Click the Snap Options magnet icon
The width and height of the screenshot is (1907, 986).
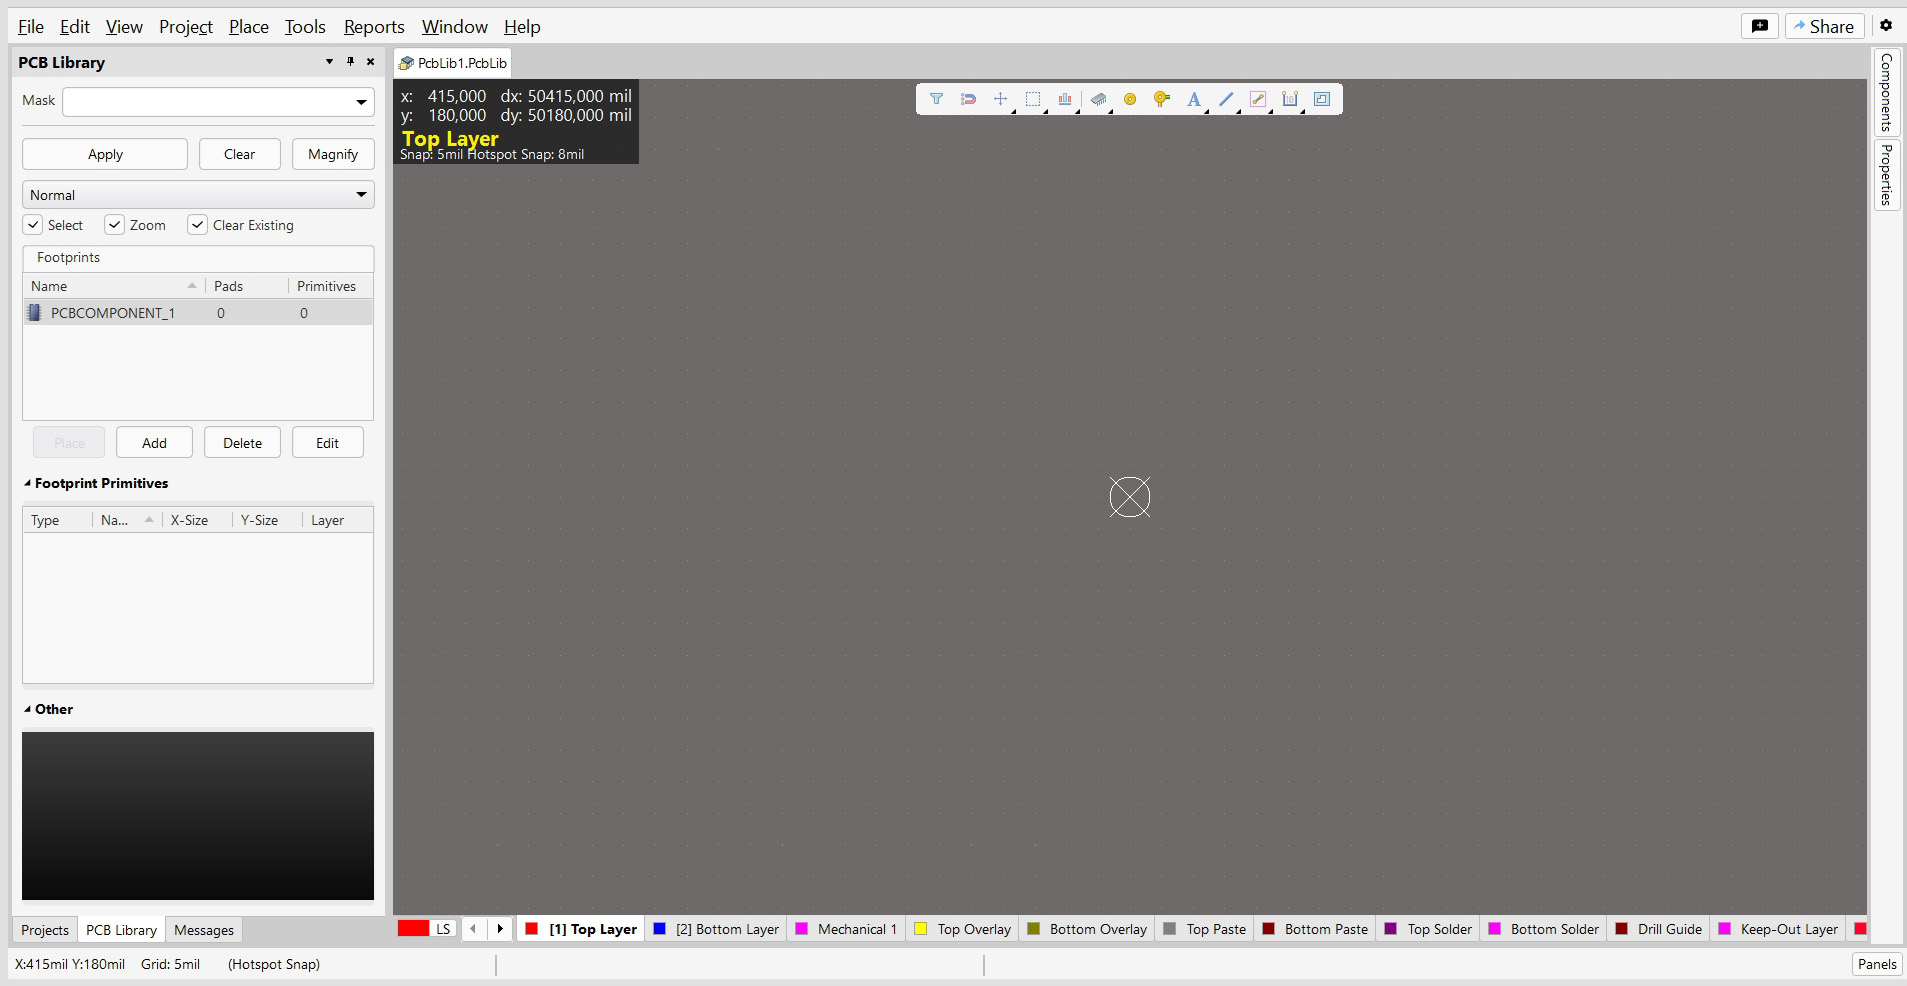click(968, 99)
